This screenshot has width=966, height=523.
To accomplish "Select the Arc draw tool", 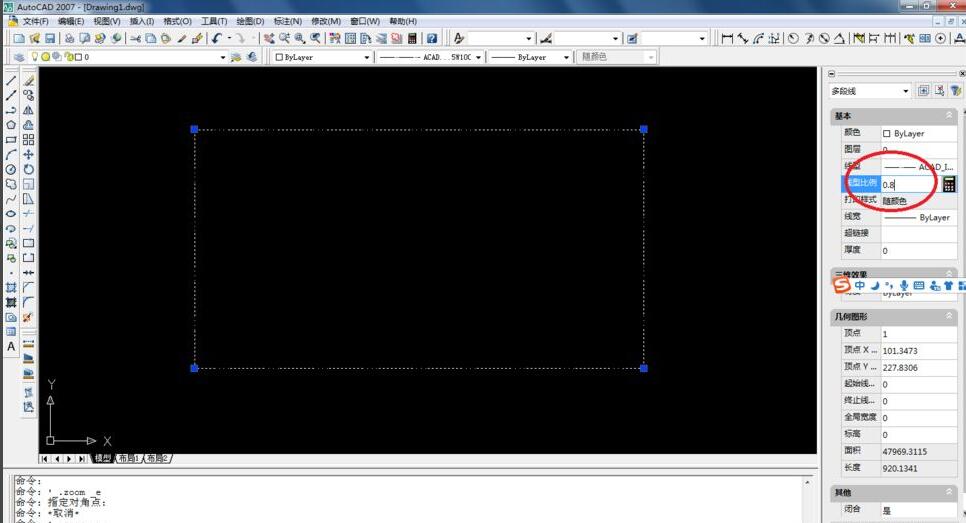I will pos(11,155).
